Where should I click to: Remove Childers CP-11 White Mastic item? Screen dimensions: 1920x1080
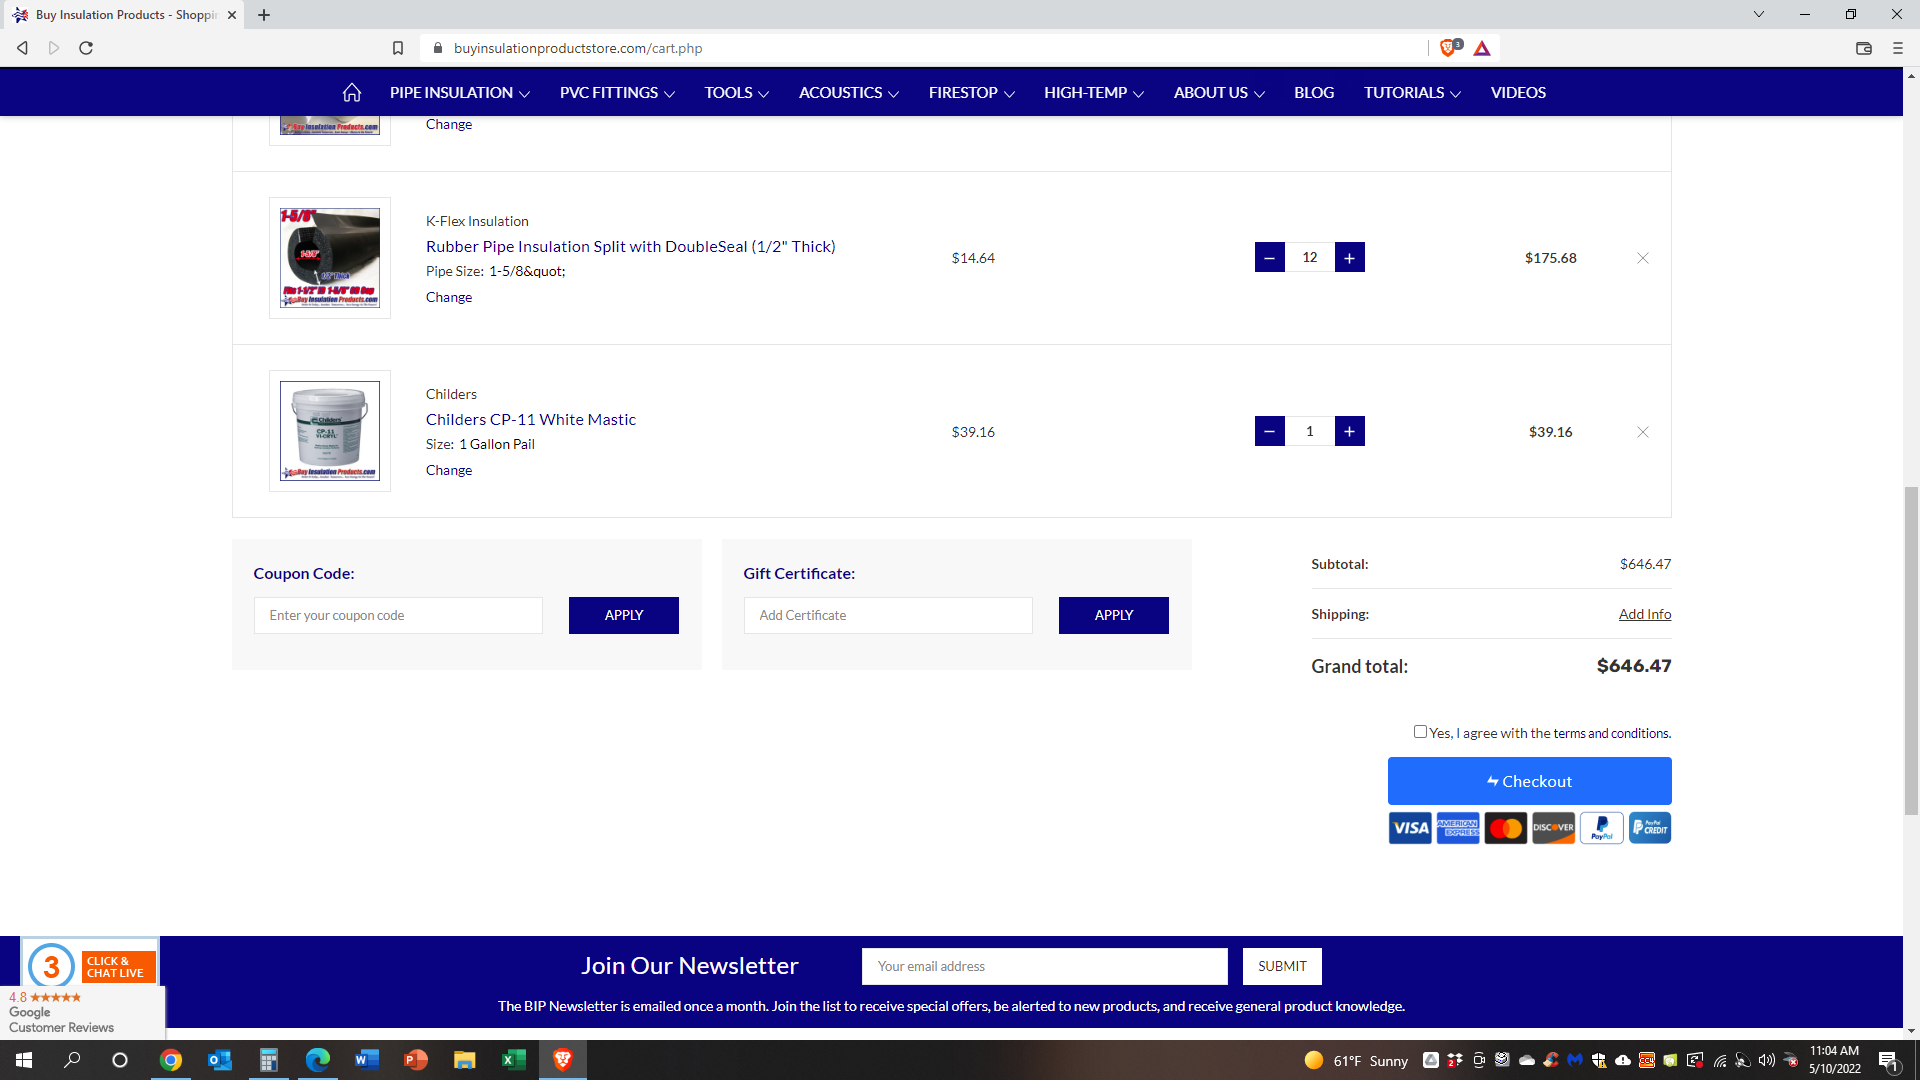(1642, 432)
